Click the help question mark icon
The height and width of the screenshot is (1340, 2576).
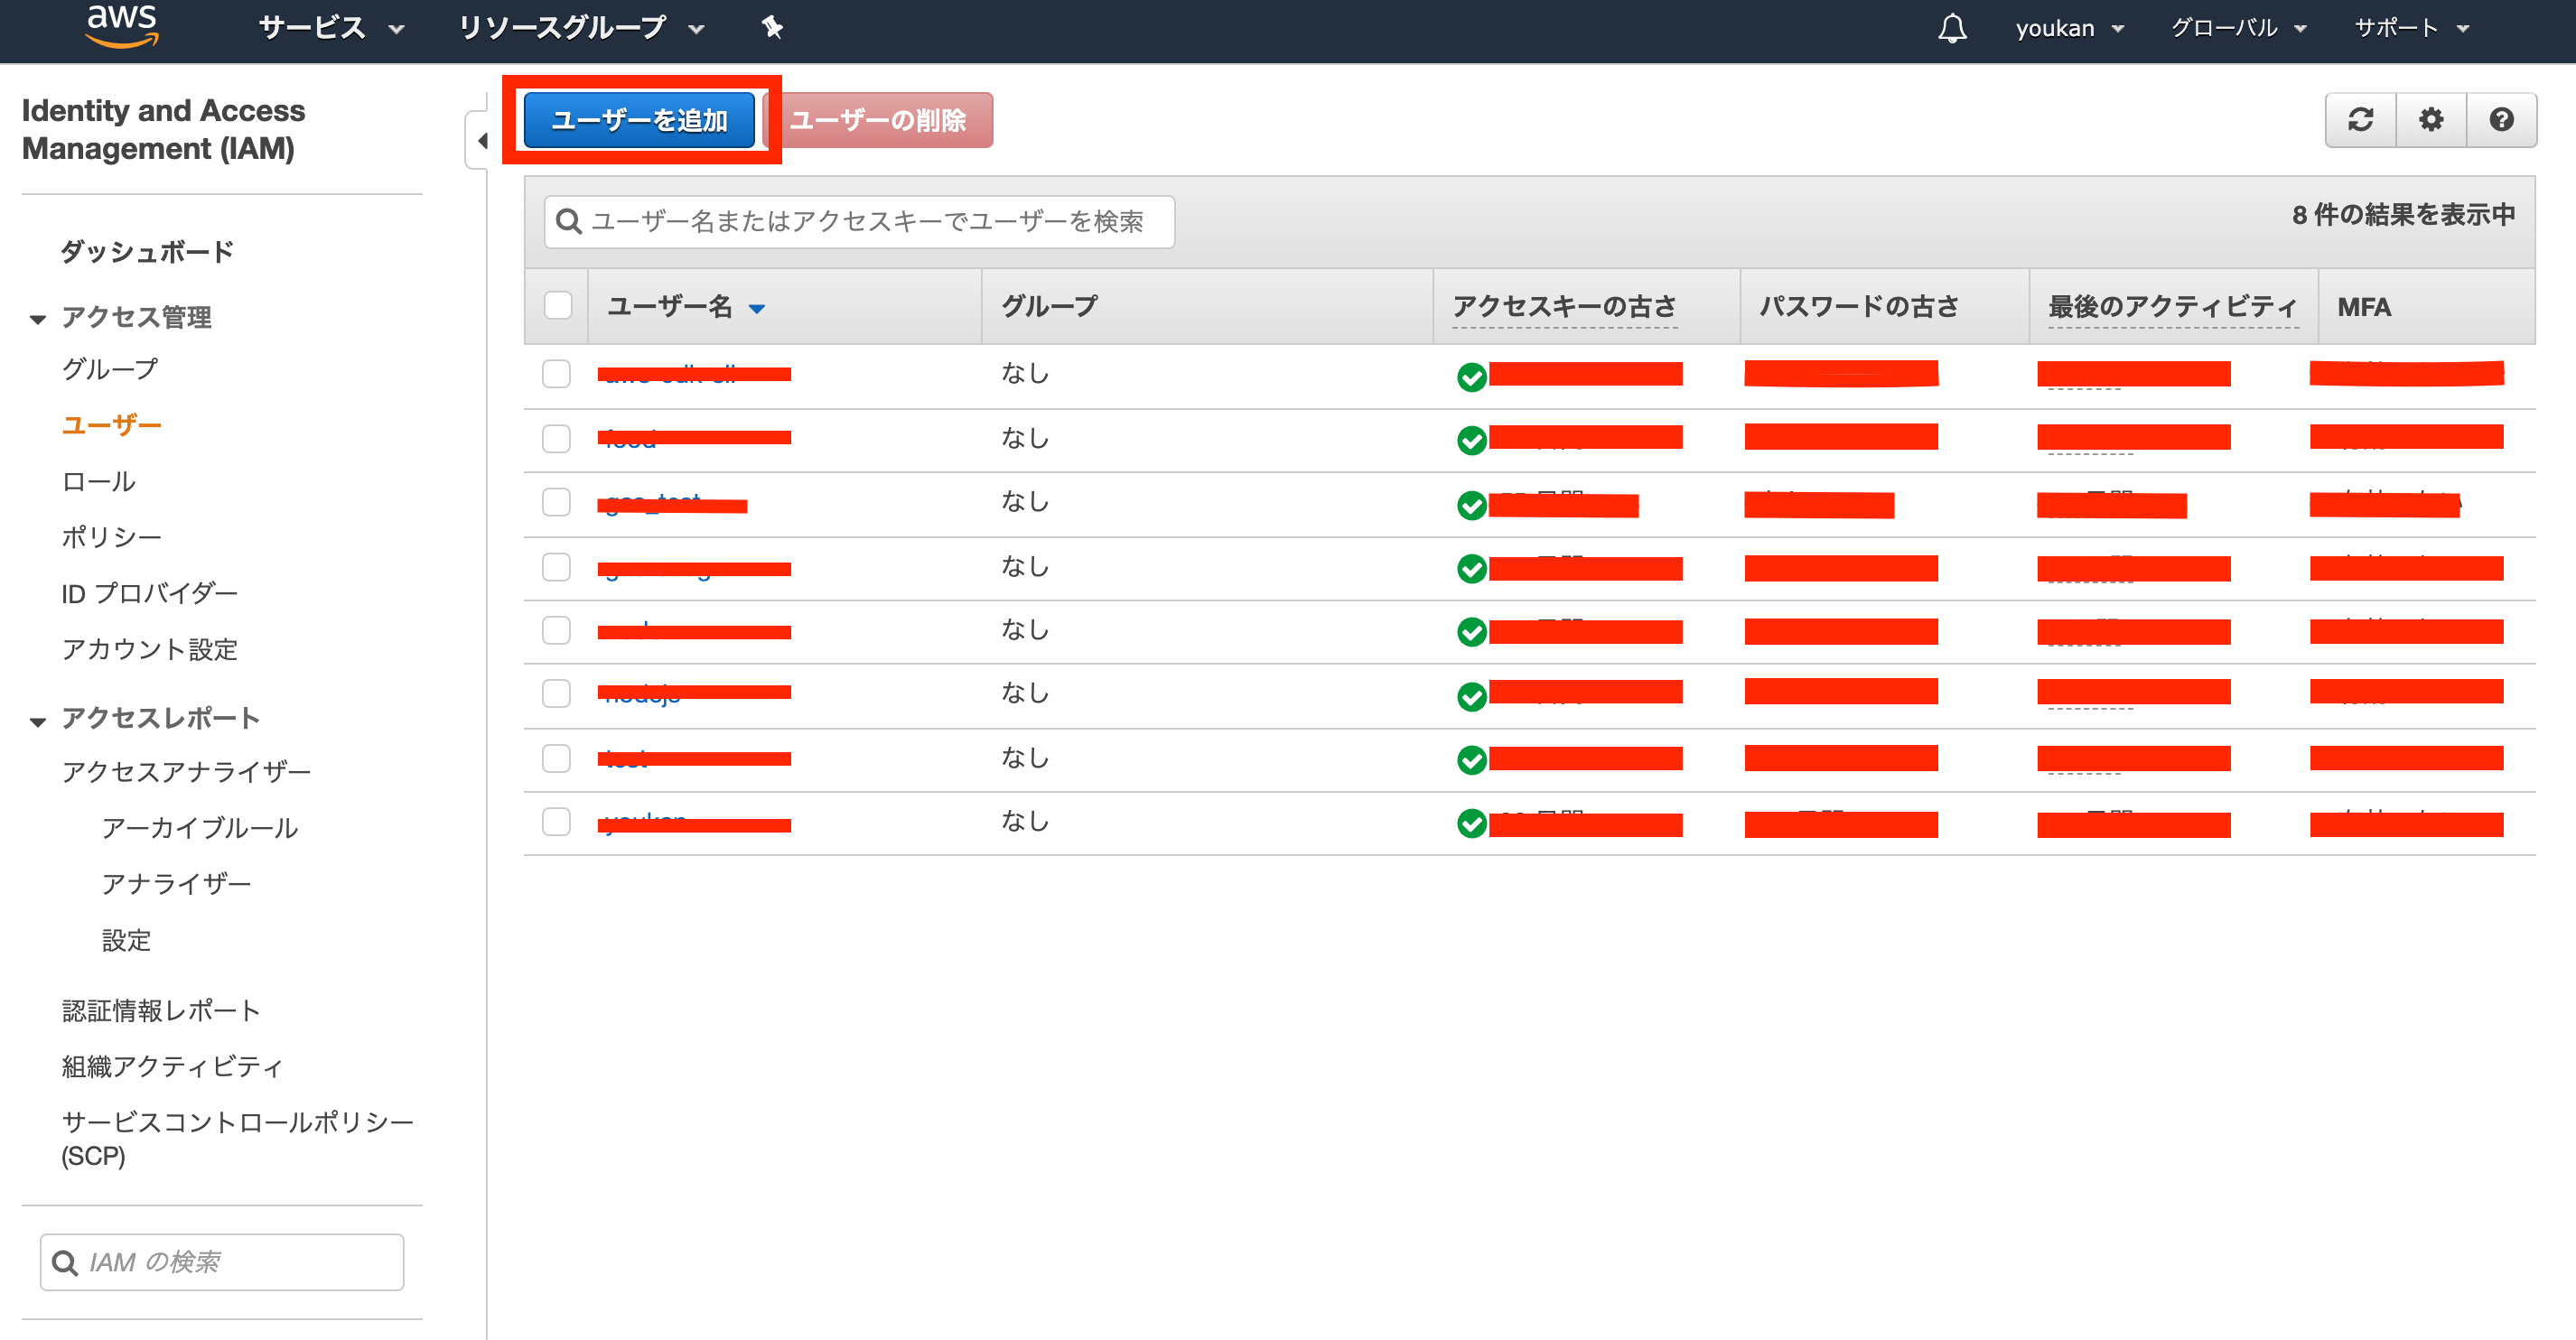pos(2501,120)
